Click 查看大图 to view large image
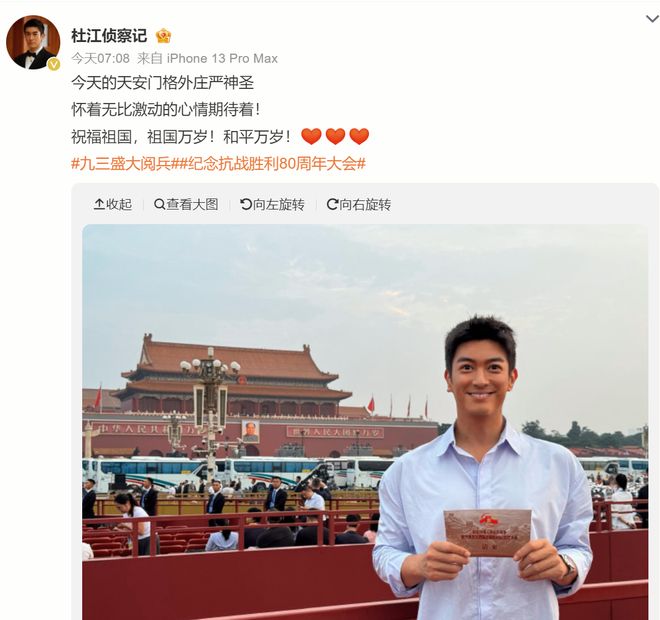This screenshot has height=620, width=660. pos(186,205)
